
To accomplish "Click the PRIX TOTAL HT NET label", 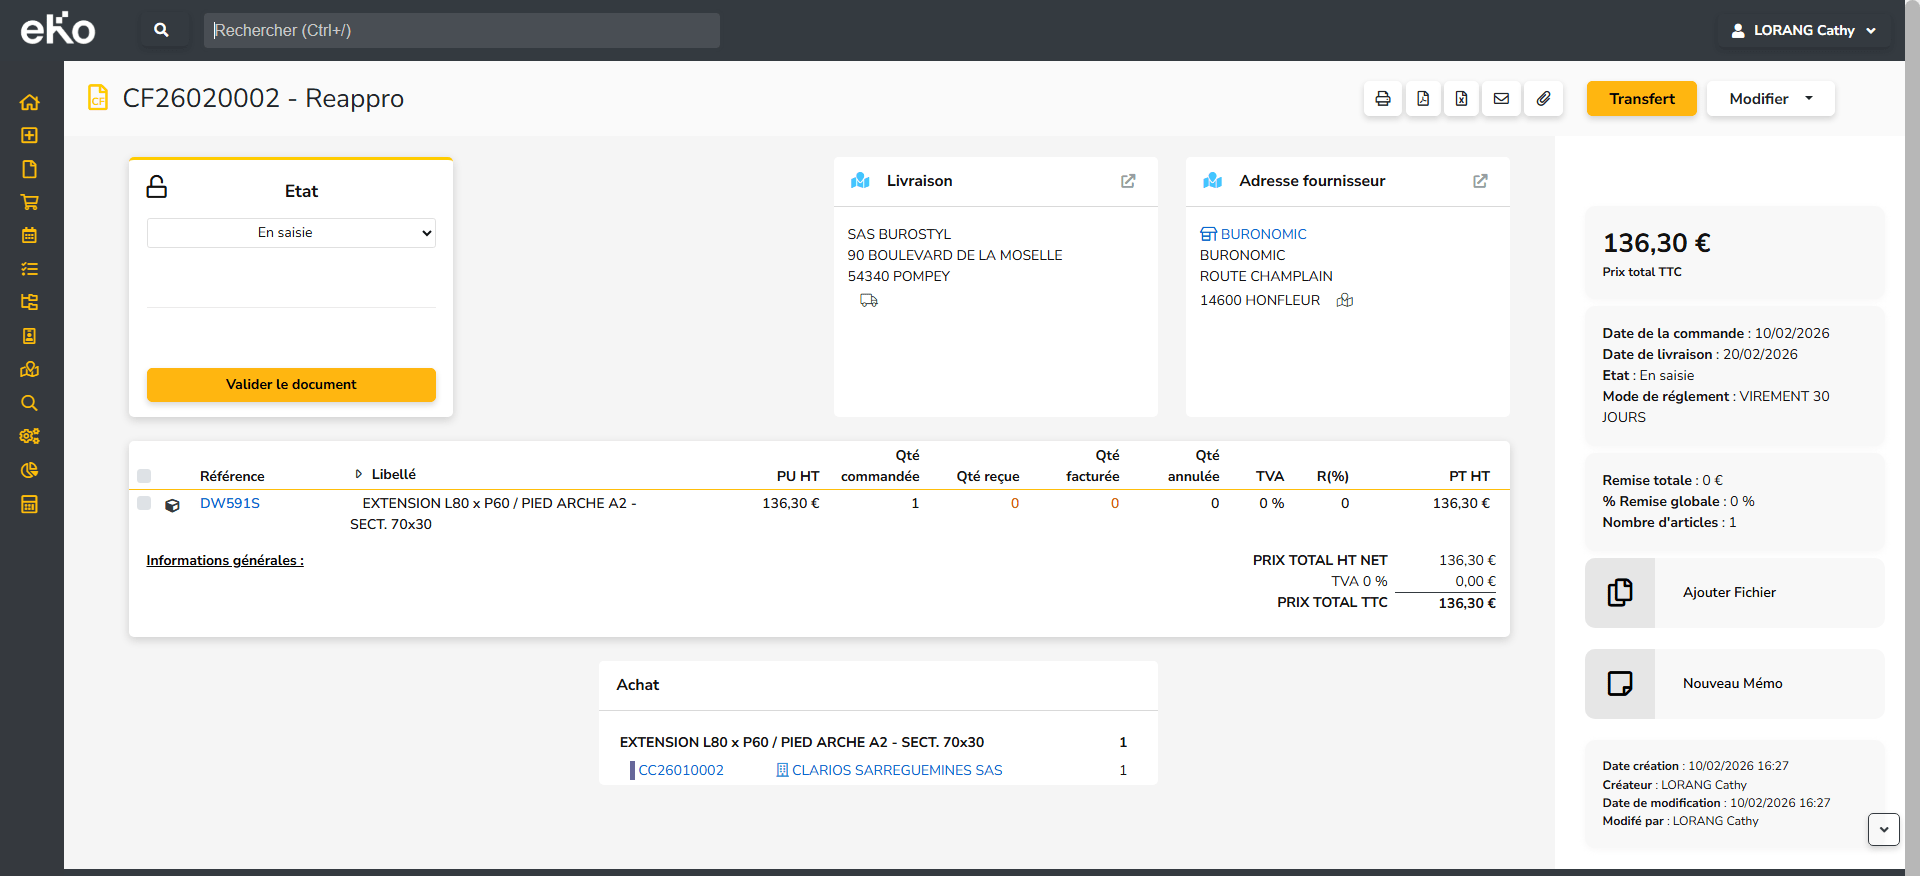I will (1320, 560).
